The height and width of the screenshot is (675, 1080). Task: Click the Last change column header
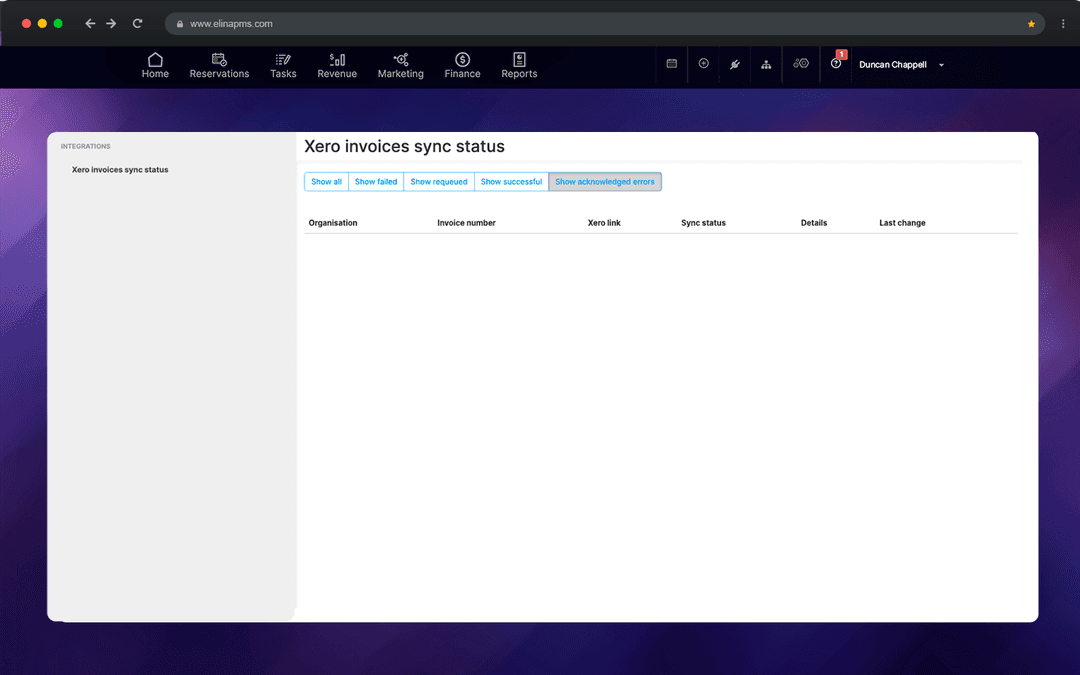point(902,223)
